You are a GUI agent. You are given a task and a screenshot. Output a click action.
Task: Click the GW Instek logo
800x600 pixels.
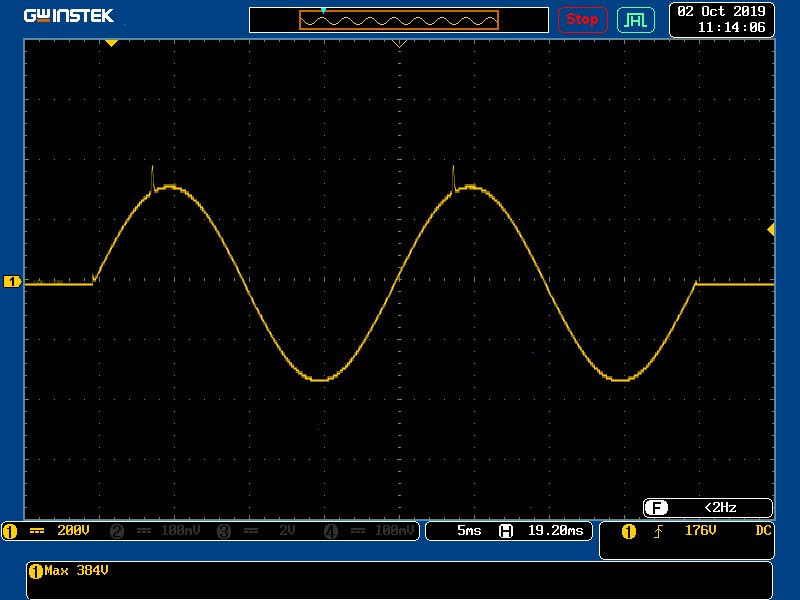click(x=68, y=16)
